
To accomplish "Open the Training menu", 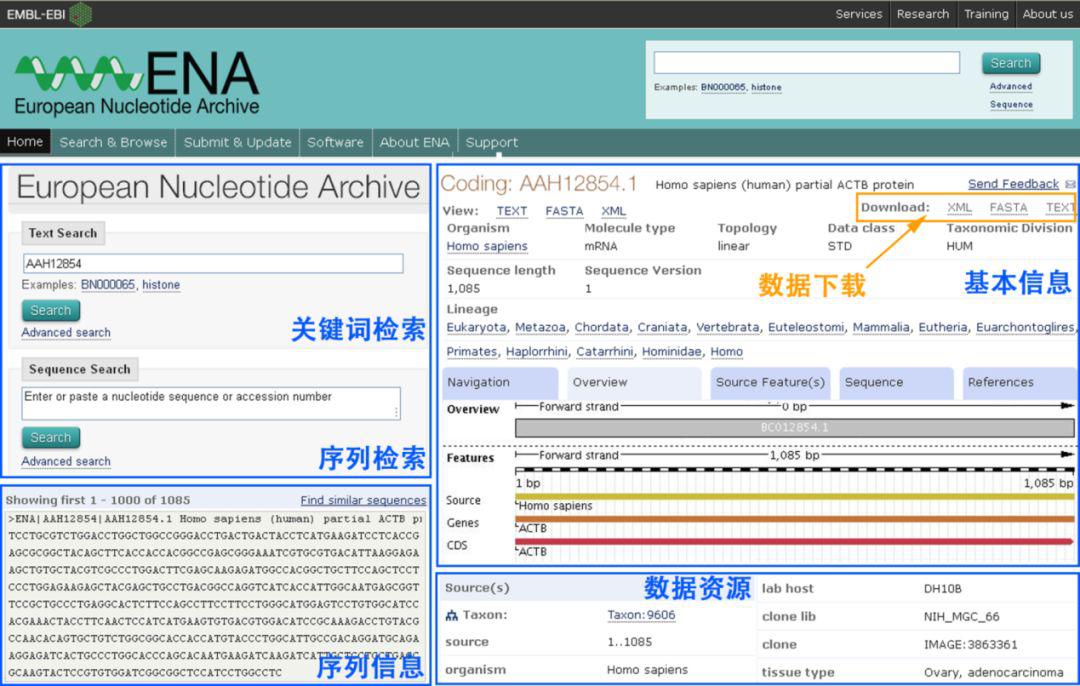I will (986, 14).
